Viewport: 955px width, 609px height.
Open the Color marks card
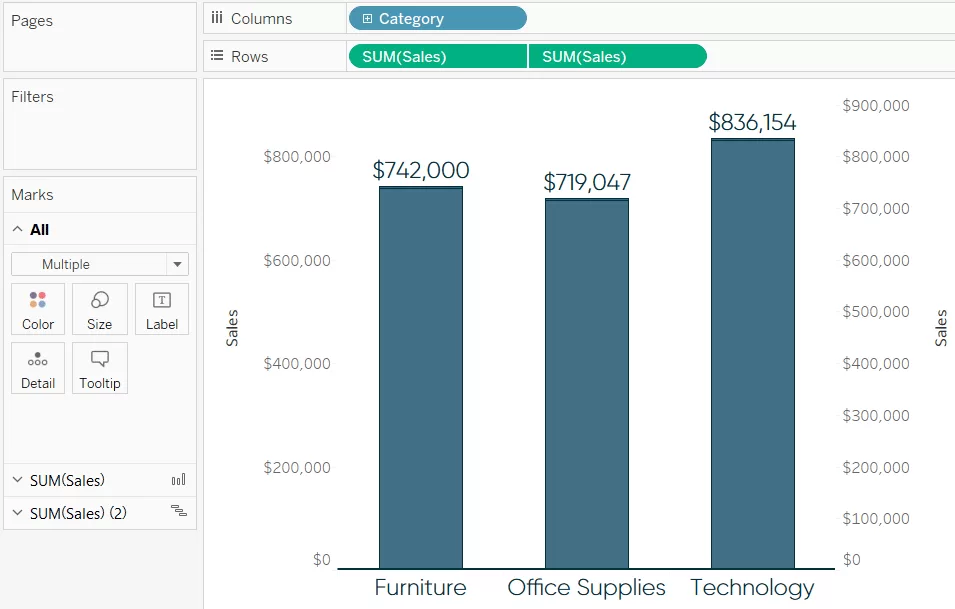click(38, 308)
